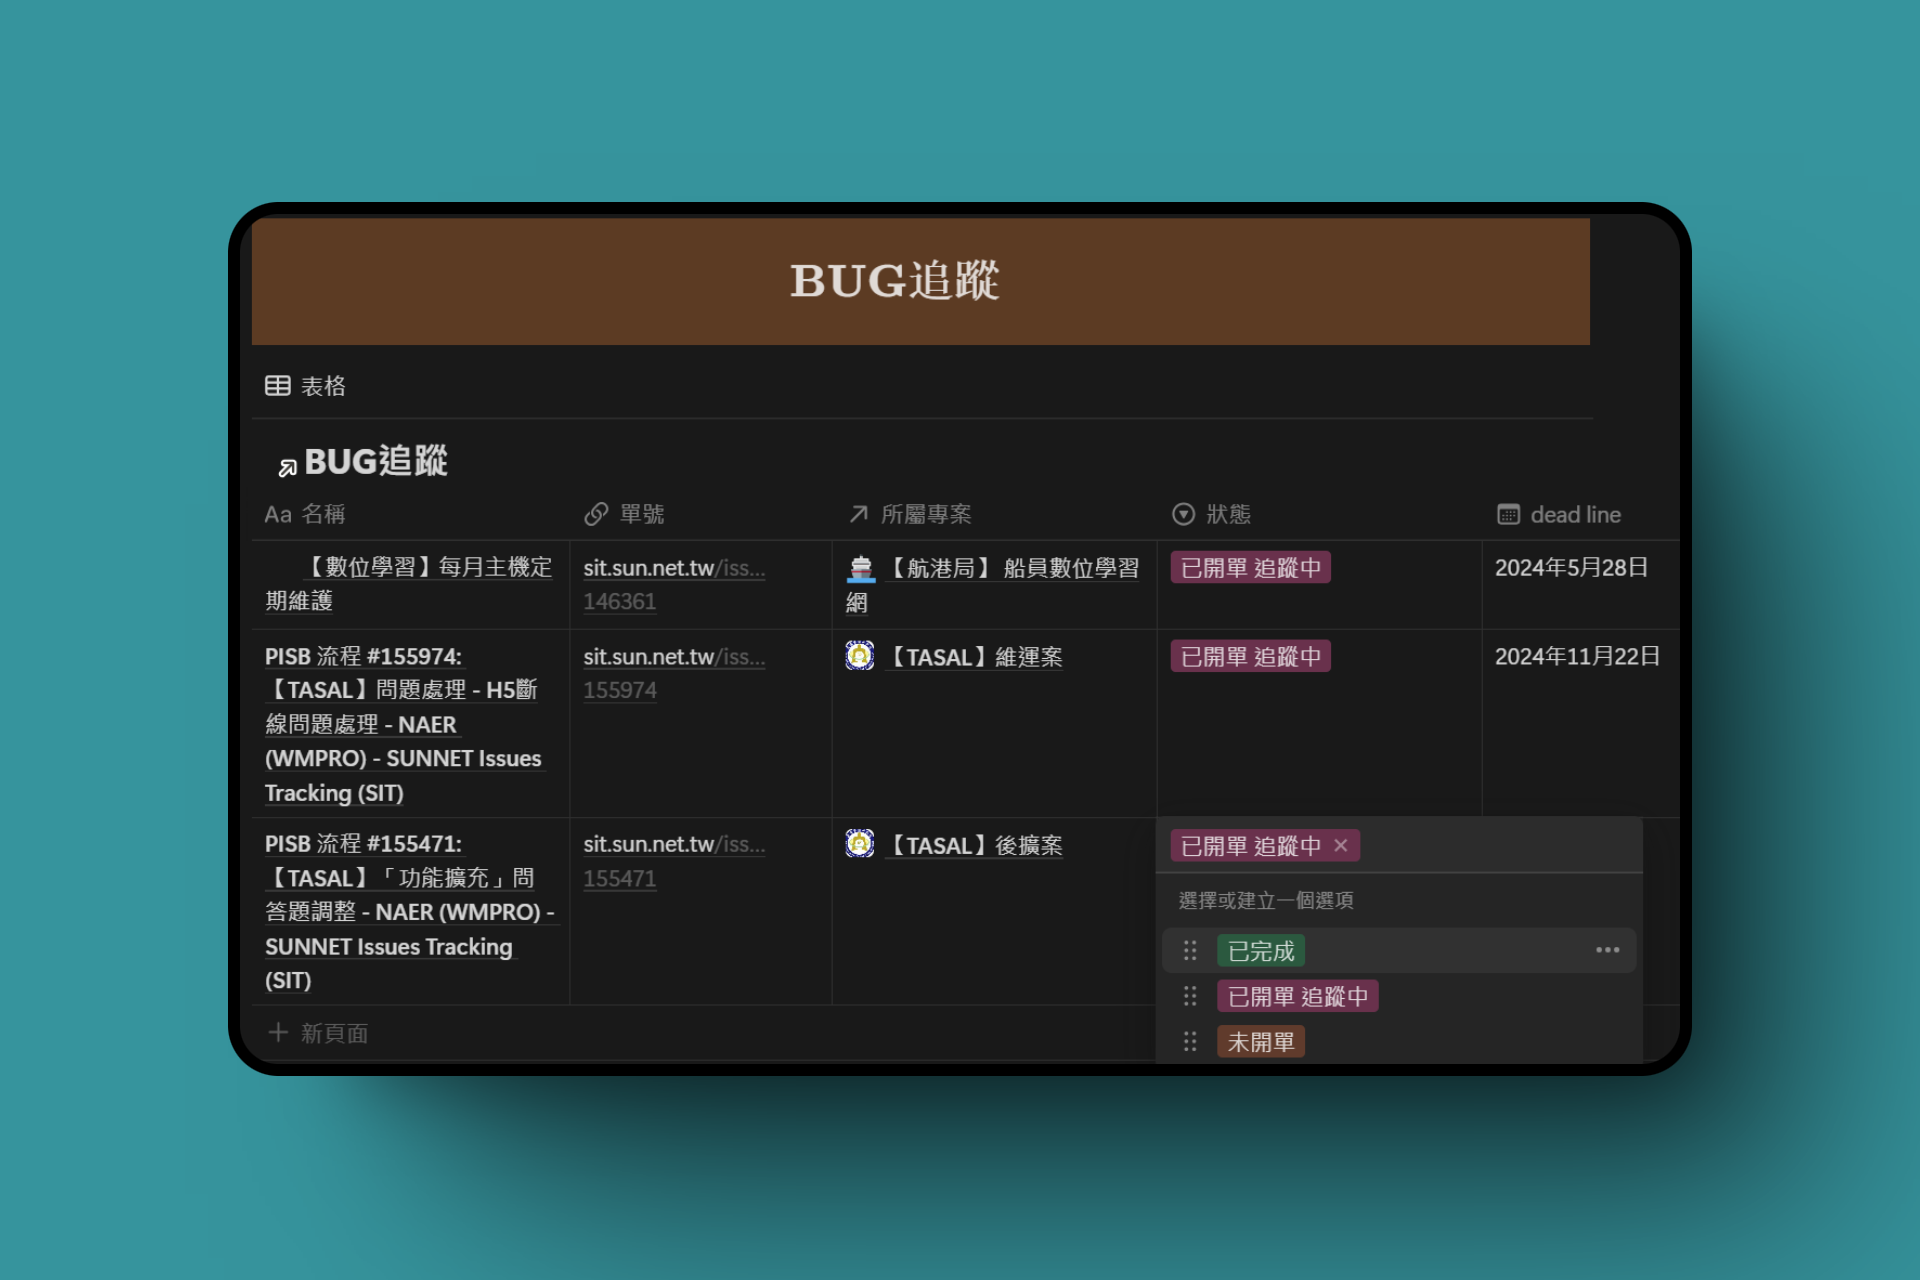
Task: Open the sit.sun.net.tw link ending 146361
Action: (674, 584)
